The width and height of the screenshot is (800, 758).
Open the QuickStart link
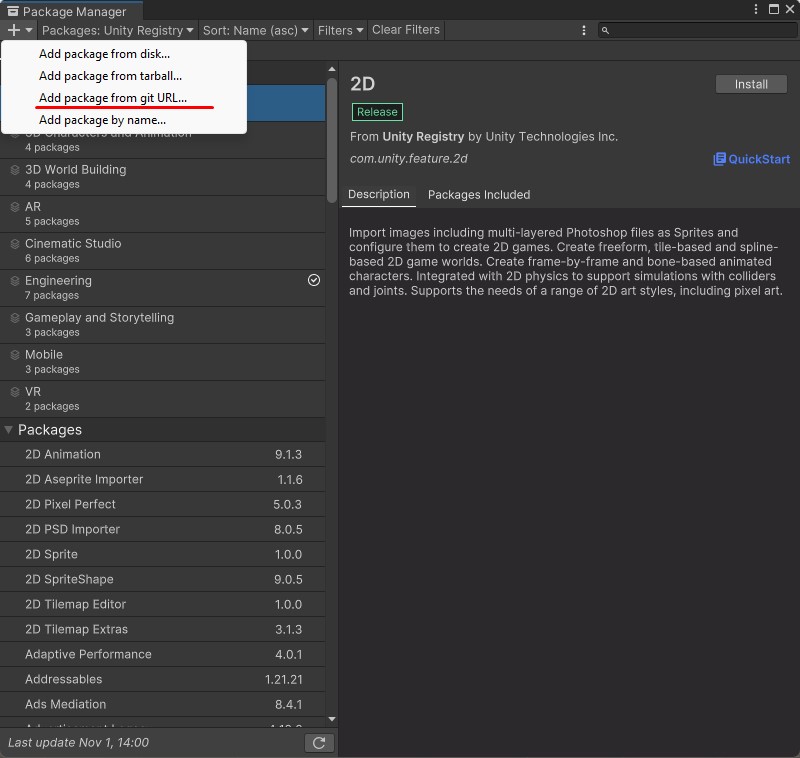(751, 159)
